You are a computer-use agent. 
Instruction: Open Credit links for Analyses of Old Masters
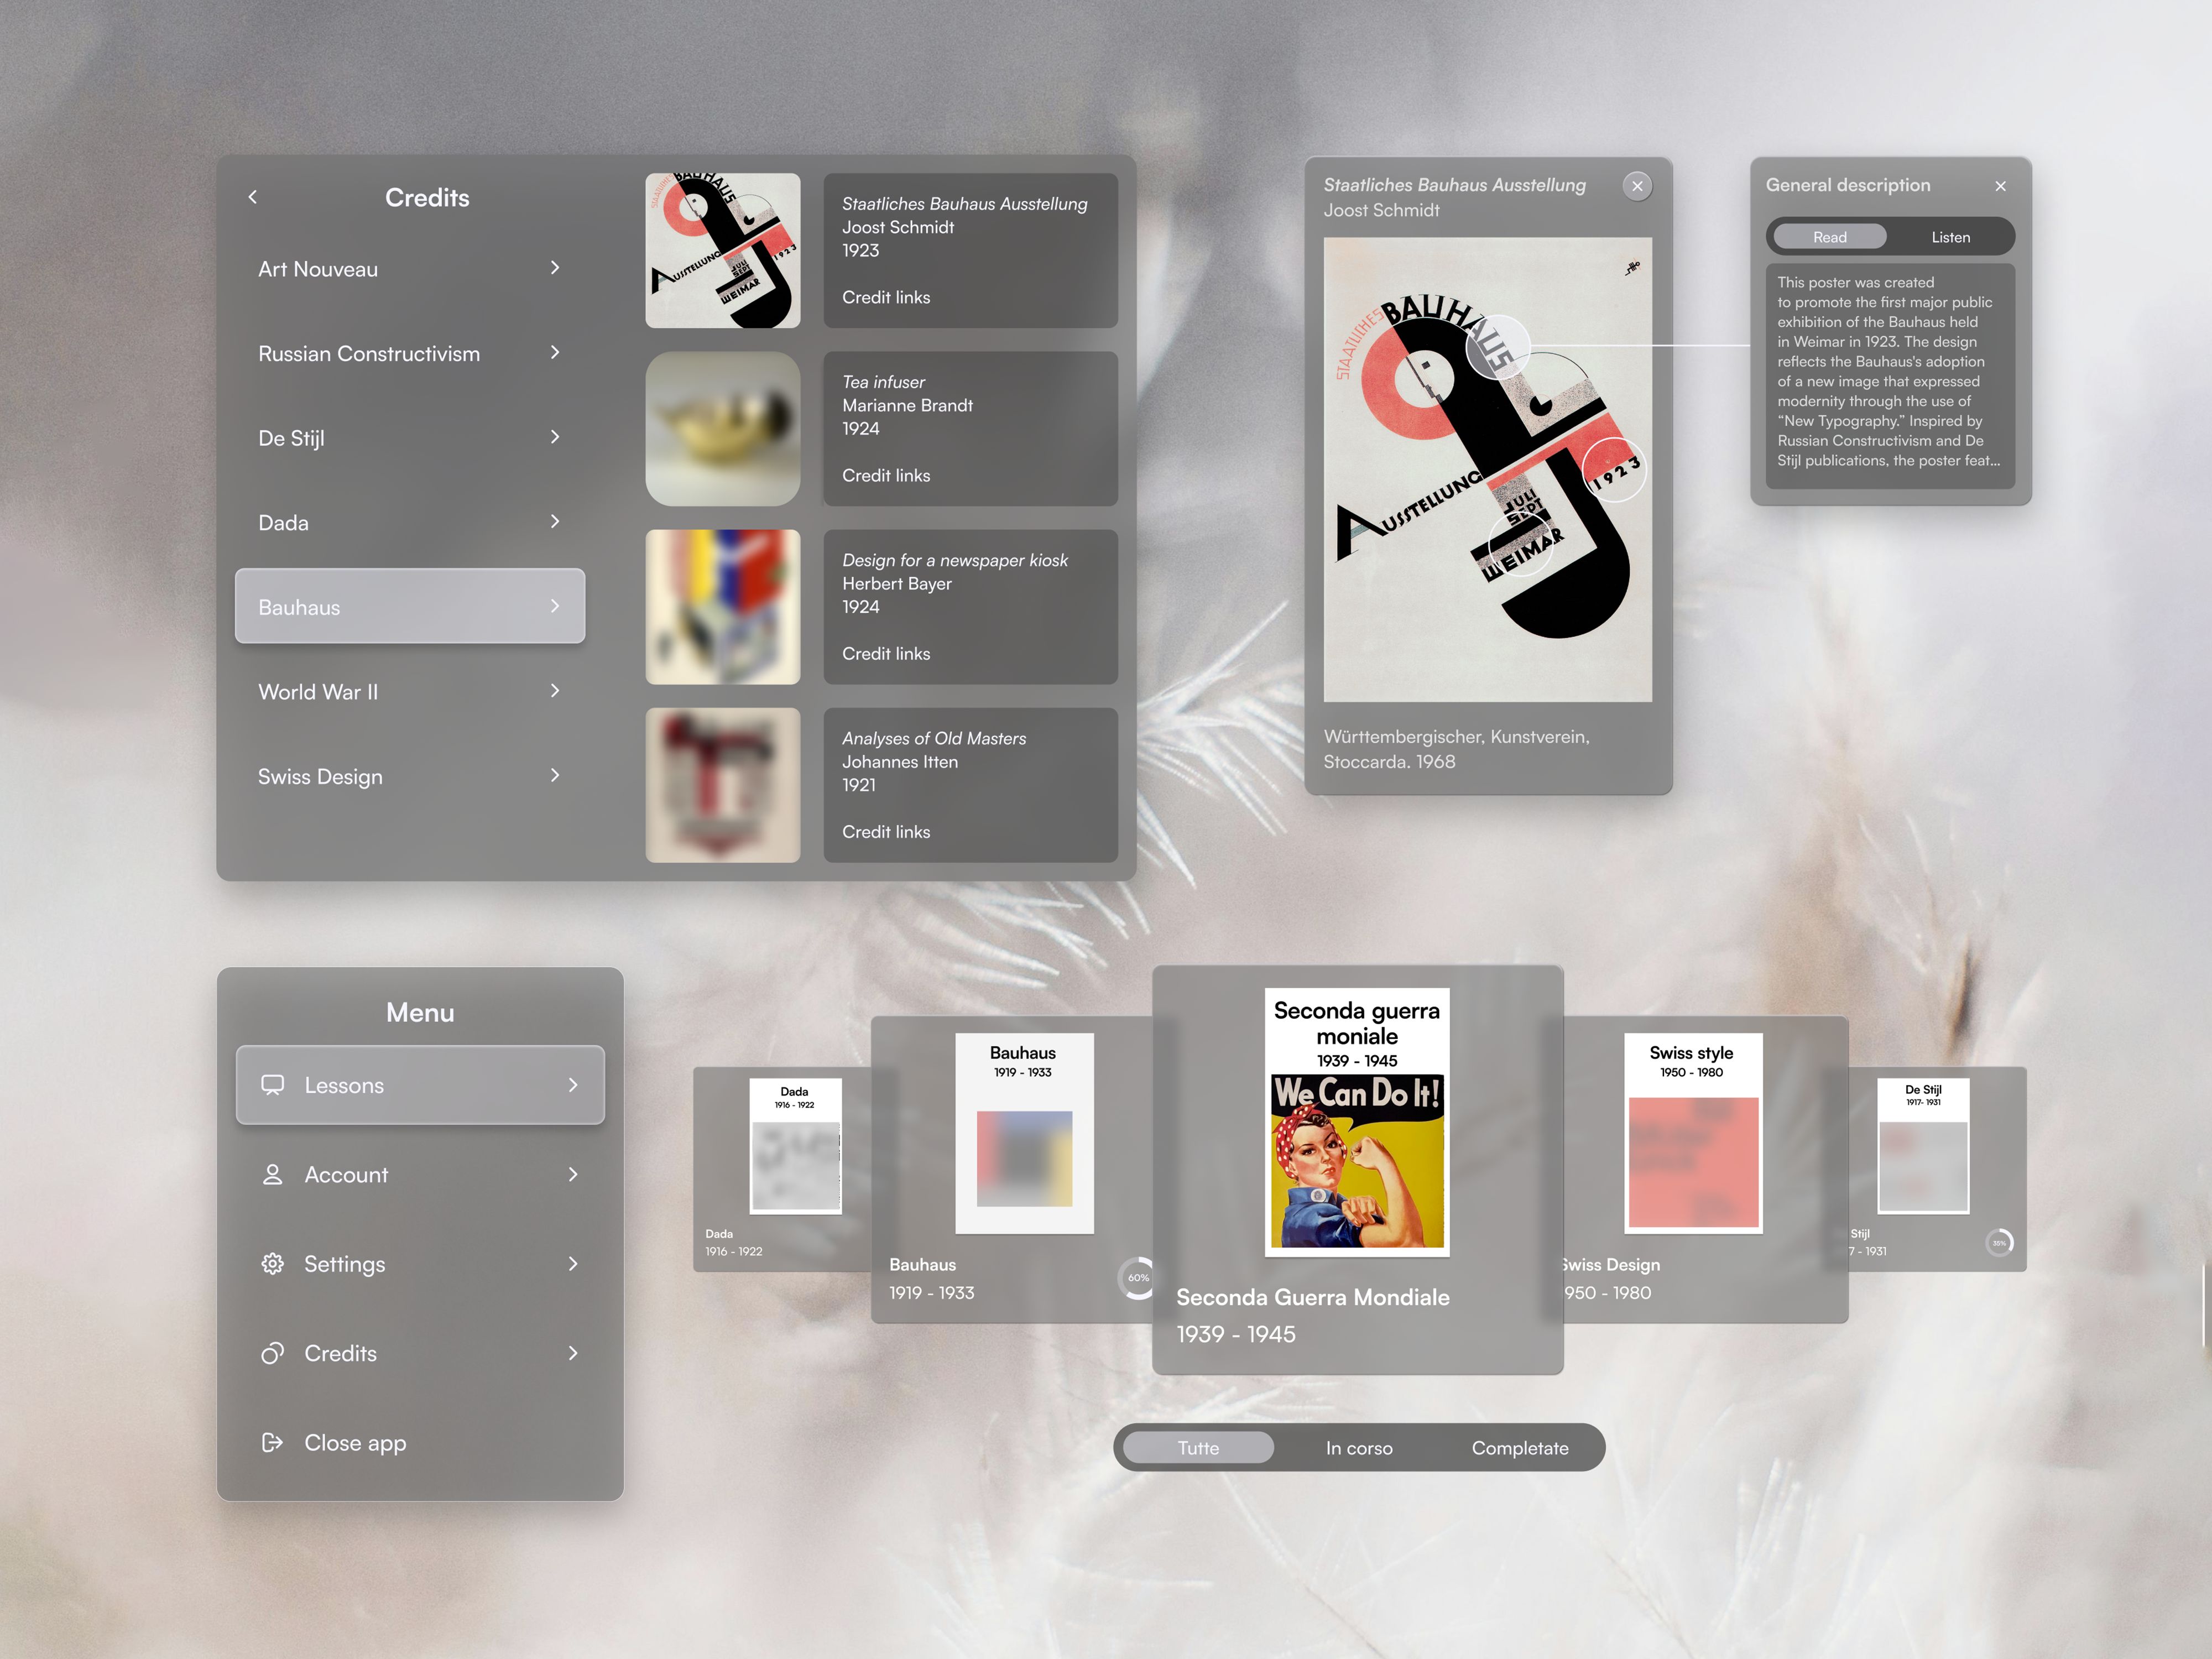click(886, 832)
